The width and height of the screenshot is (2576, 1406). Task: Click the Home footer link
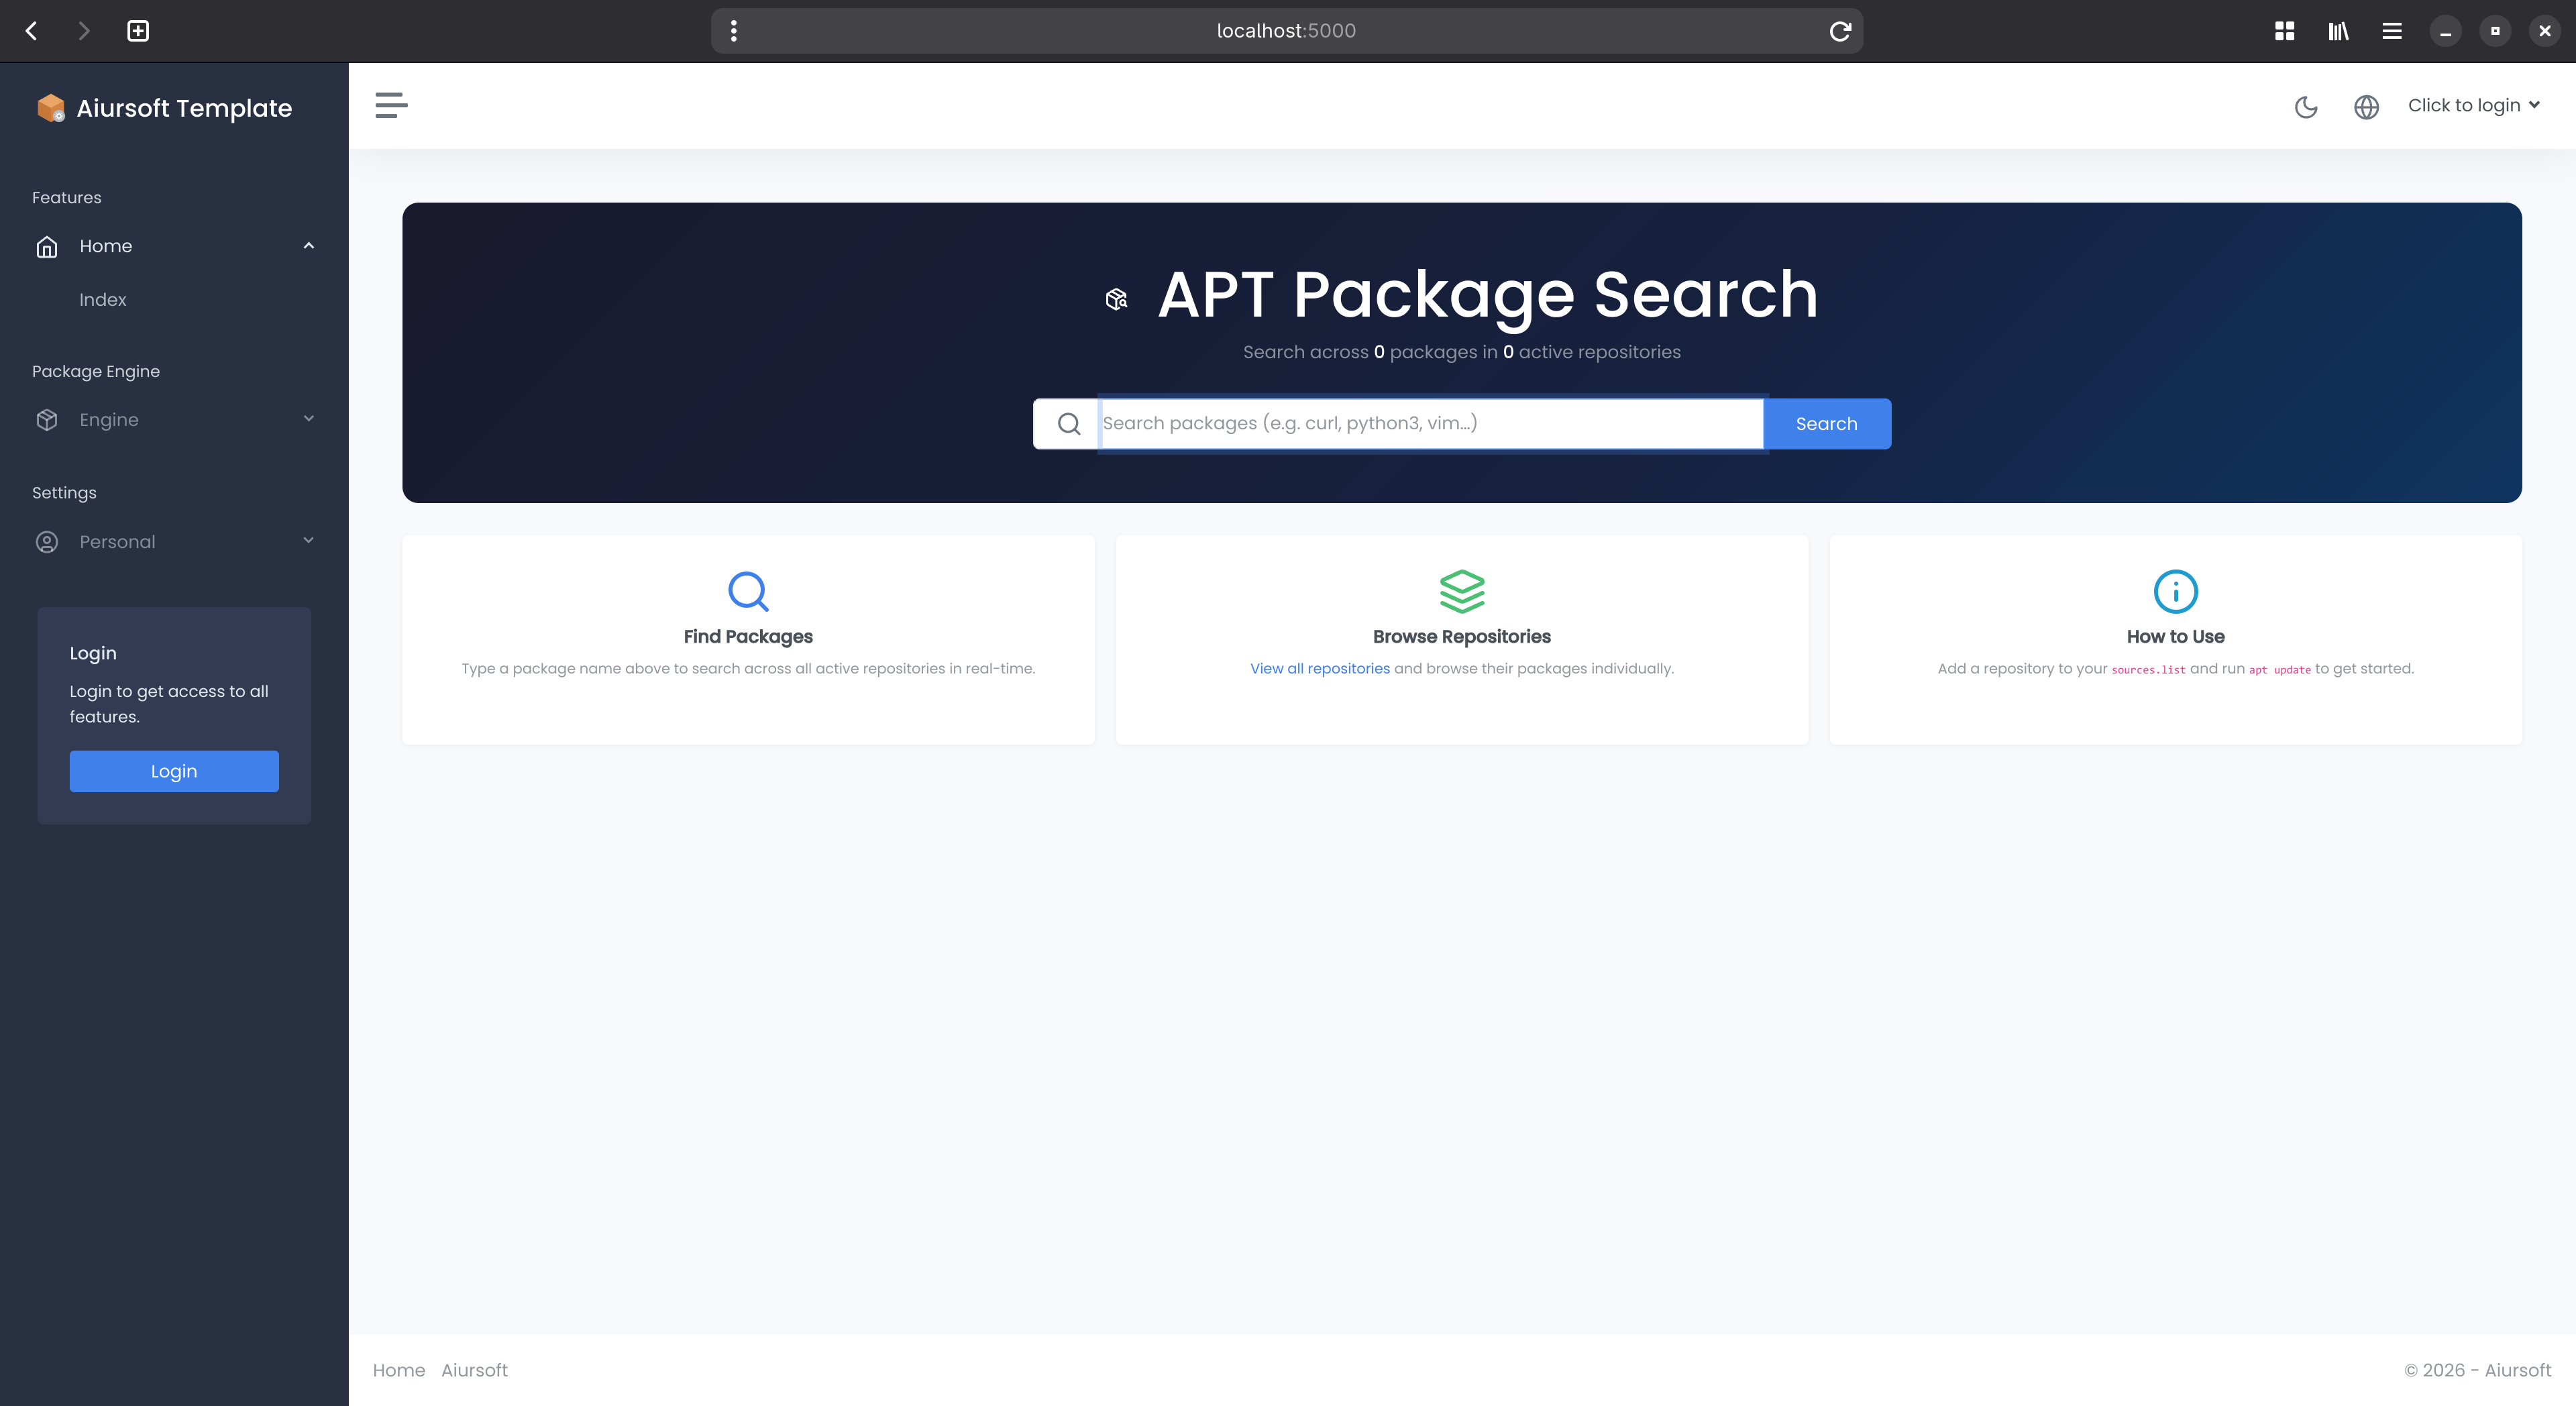(399, 1370)
